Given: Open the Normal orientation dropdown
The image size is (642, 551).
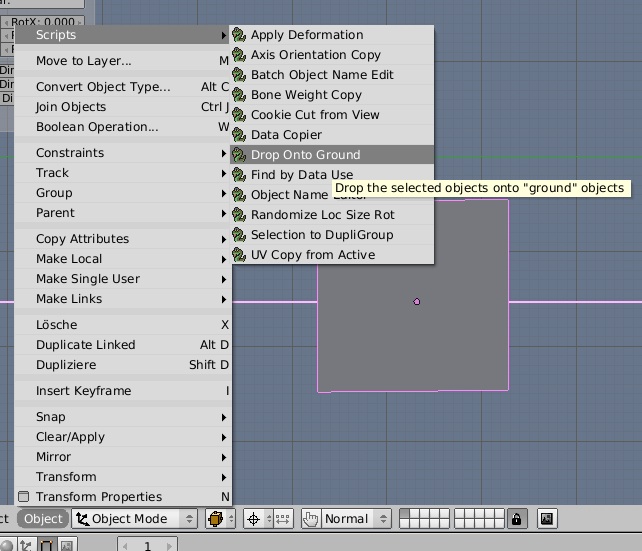Looking at the screenshot, I should (x=356, y=519).
